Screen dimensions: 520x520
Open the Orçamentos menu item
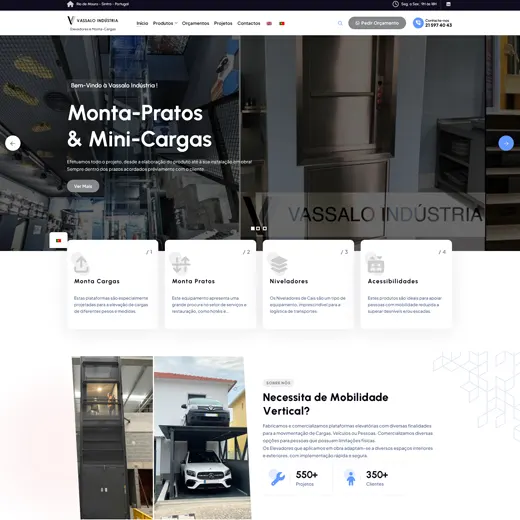coord(195,23)
